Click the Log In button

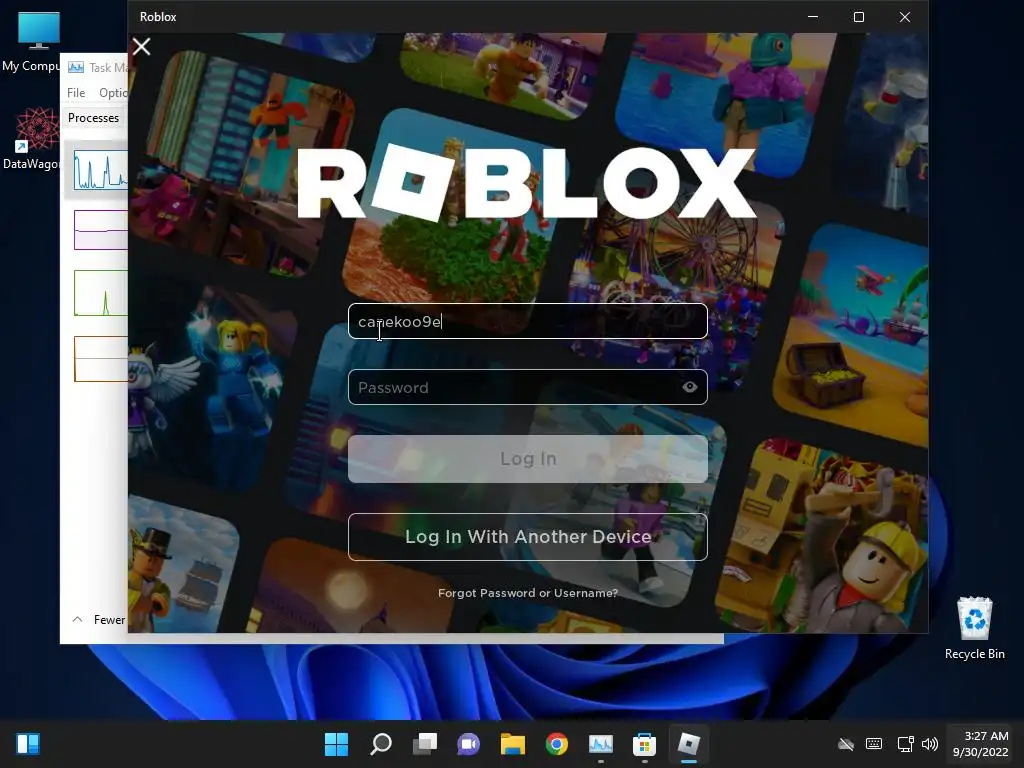pyautogui.click(x=528, y=459)
